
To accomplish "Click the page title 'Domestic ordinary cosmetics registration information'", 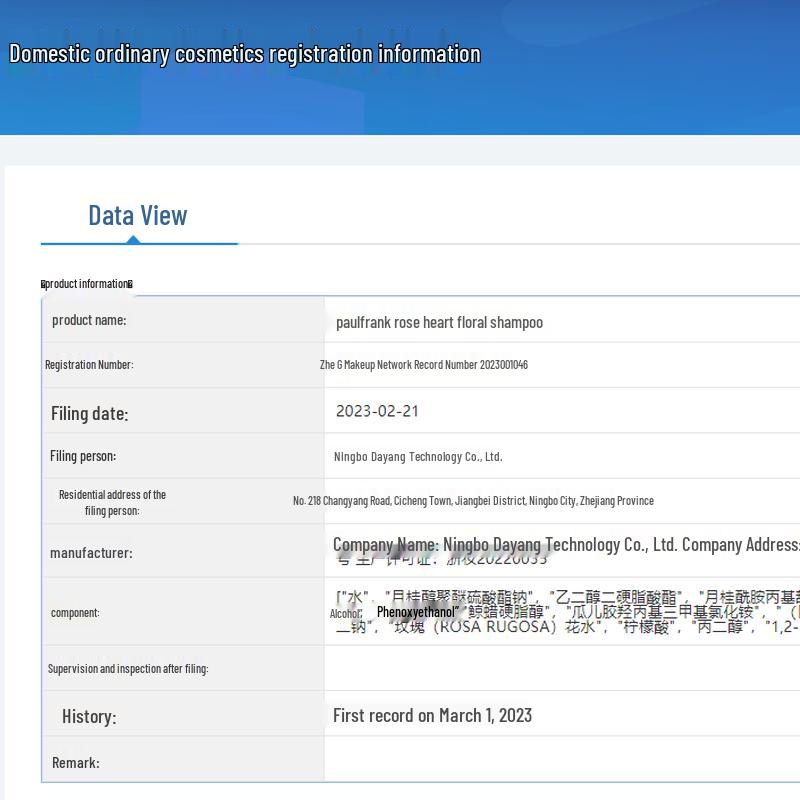I will click(244, 54).
